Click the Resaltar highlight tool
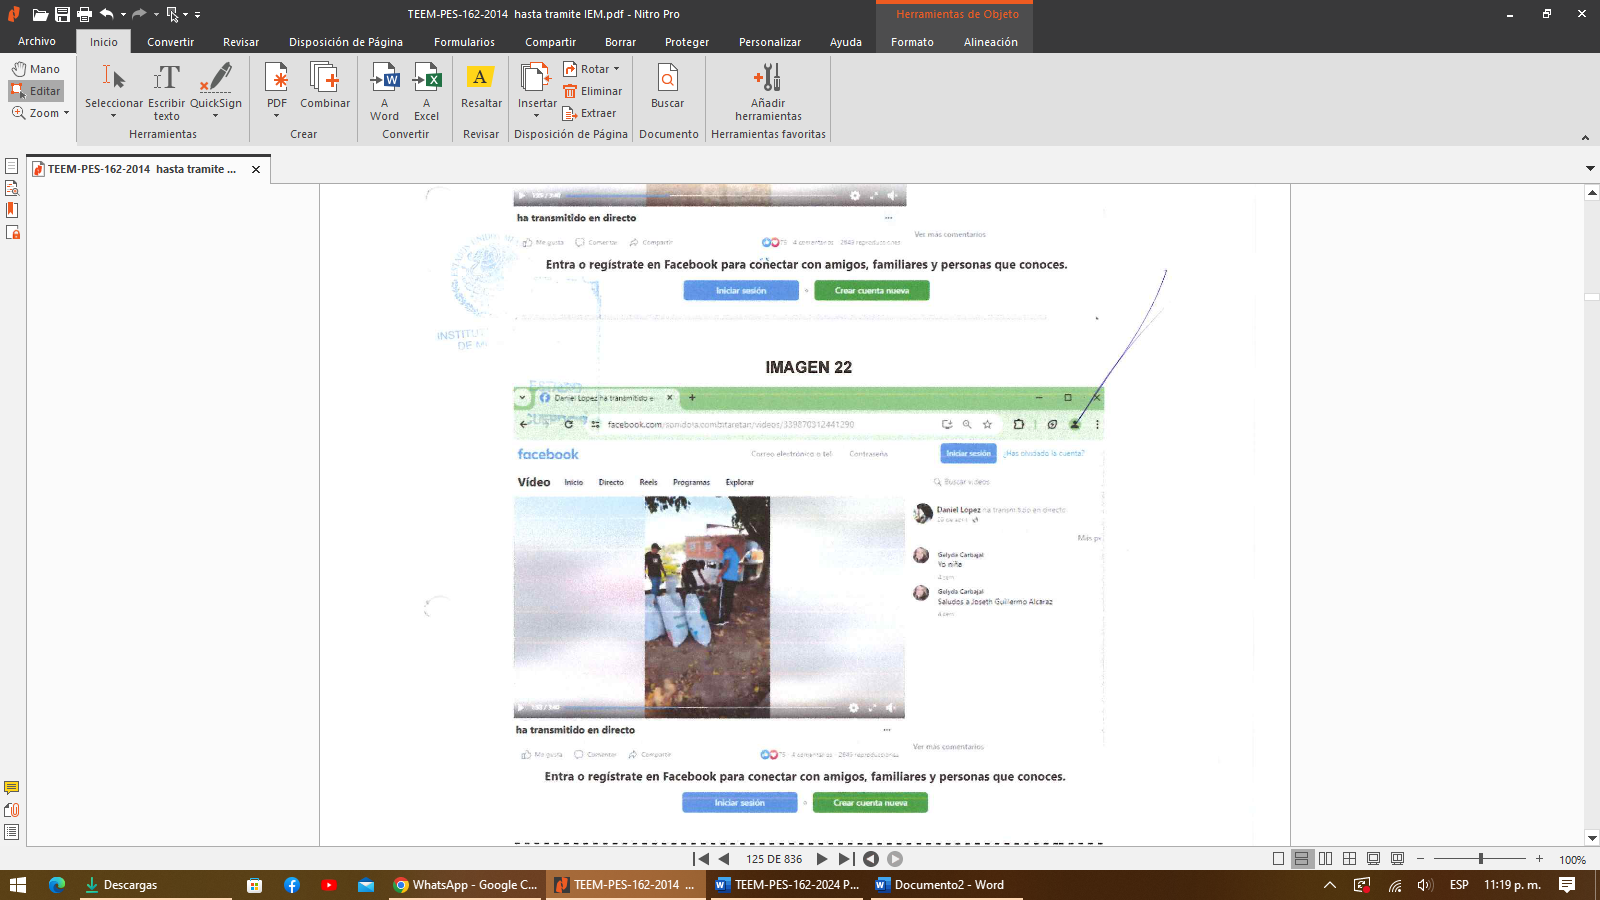This screenshot has width=1600, height=900. pyautogui.click(x=481, y=85)
